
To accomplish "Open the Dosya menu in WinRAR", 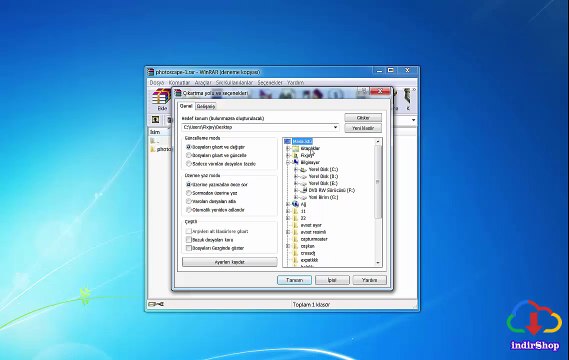I will click(x=157, y=83).
